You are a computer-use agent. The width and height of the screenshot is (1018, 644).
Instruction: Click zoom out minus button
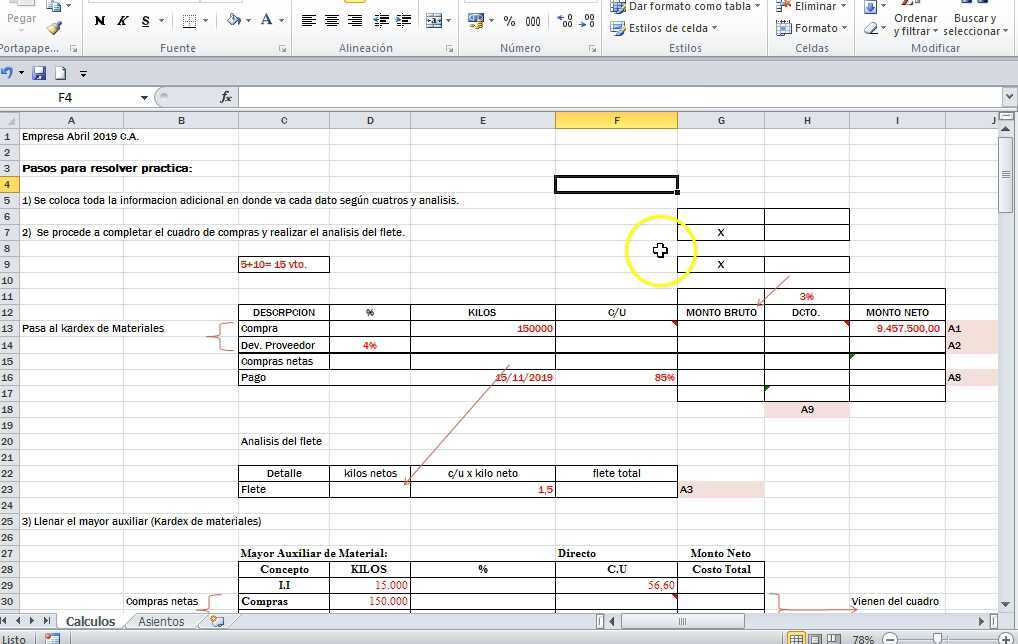[890, 639]
